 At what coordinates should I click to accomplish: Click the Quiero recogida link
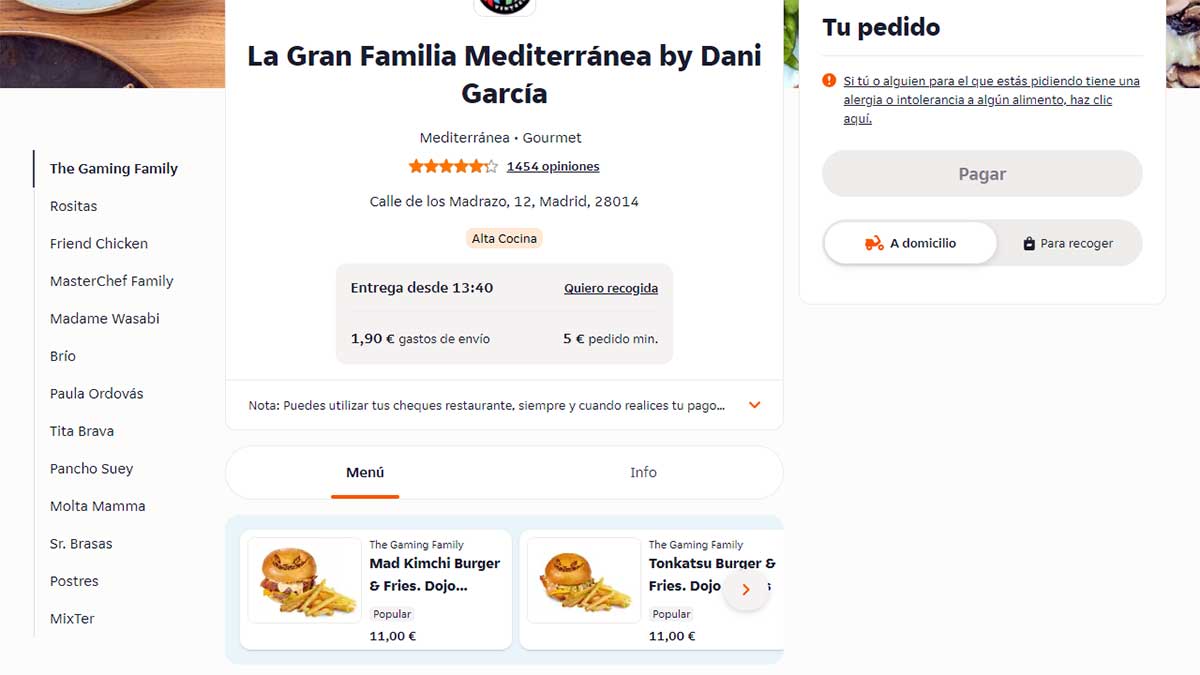[x=611, y=288]
